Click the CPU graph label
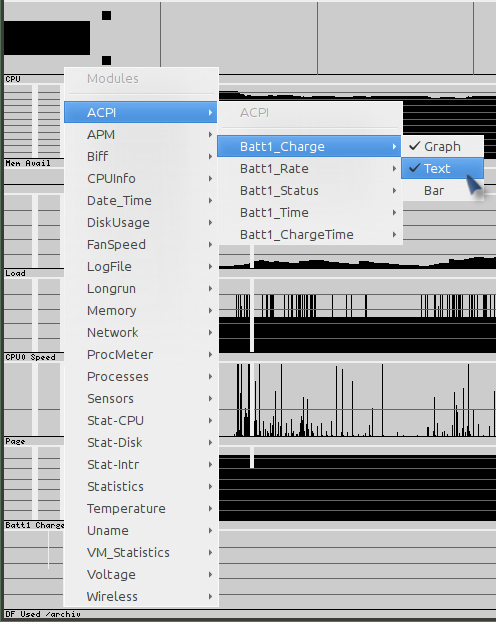The image size is (496, 622). pos(13,79)
